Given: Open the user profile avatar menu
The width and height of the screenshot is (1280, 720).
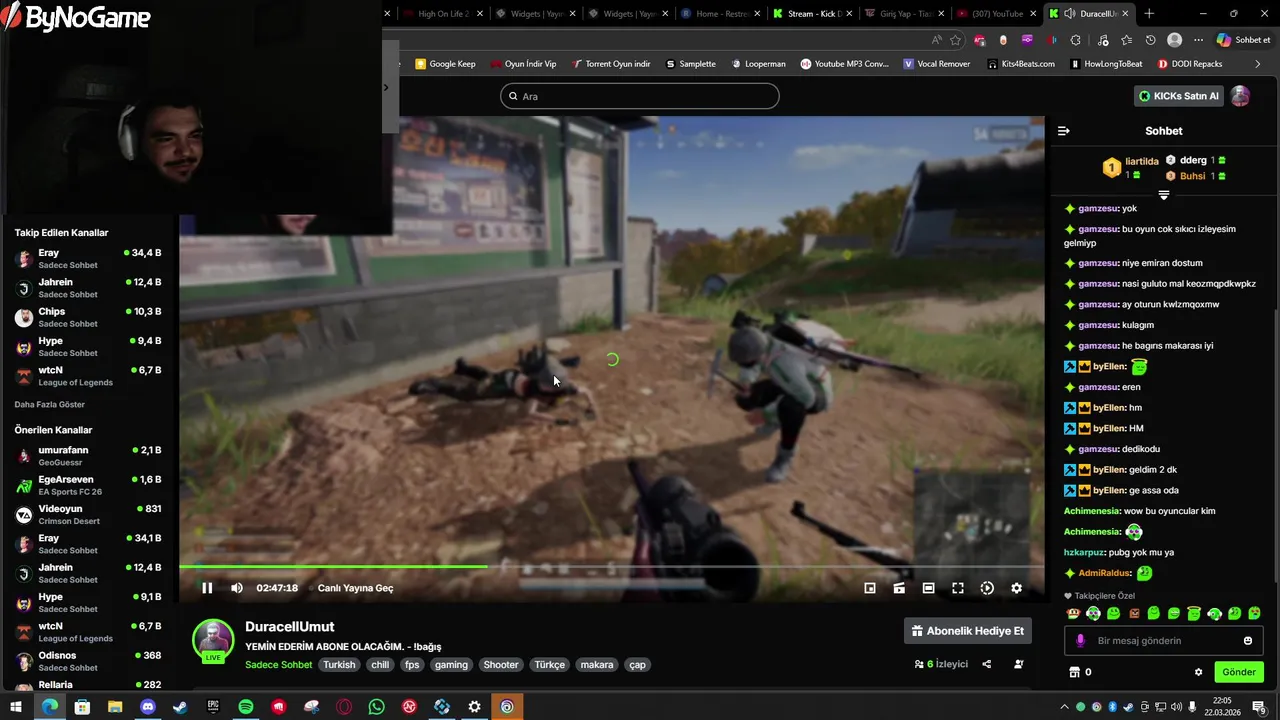Looking at the screenshot, I should tap(1240, 96).
